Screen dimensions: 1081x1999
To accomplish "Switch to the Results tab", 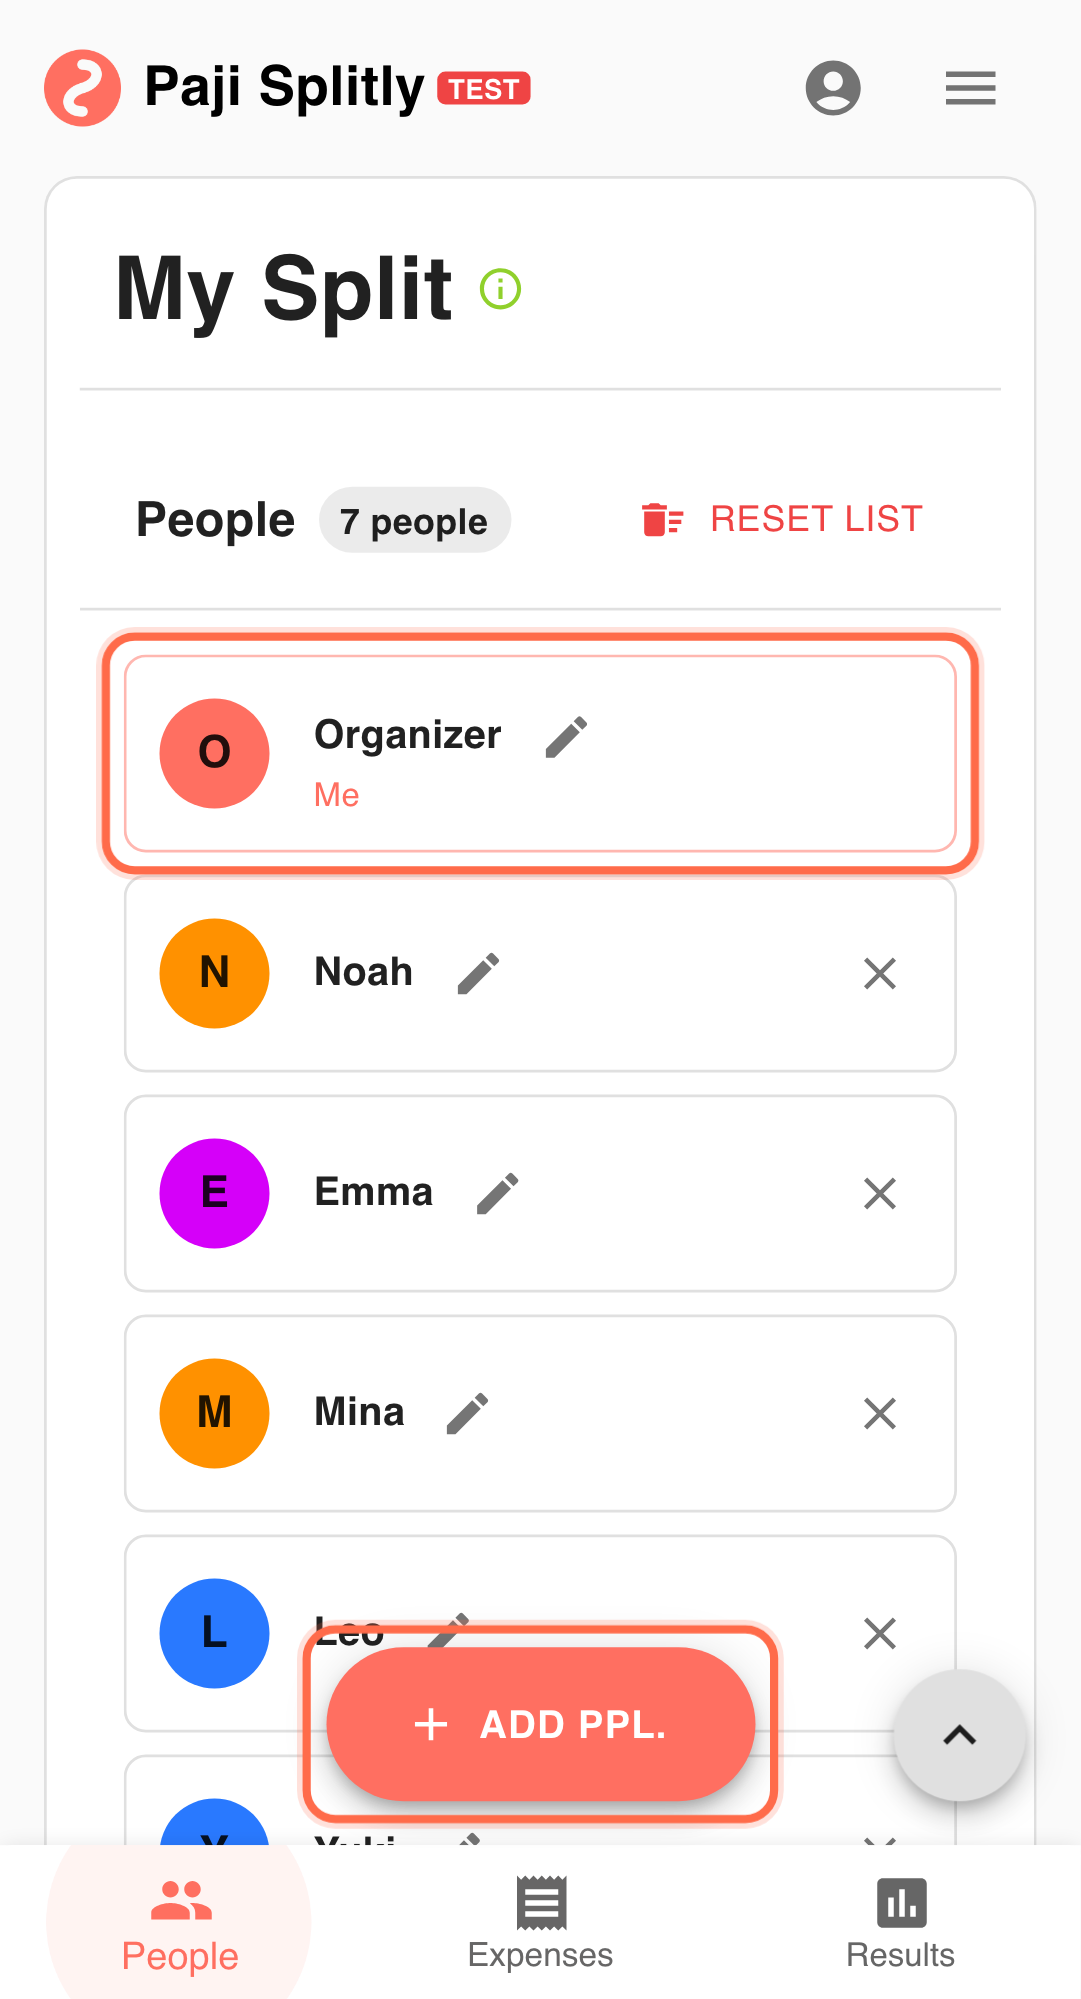I will tap(900, 1923).
